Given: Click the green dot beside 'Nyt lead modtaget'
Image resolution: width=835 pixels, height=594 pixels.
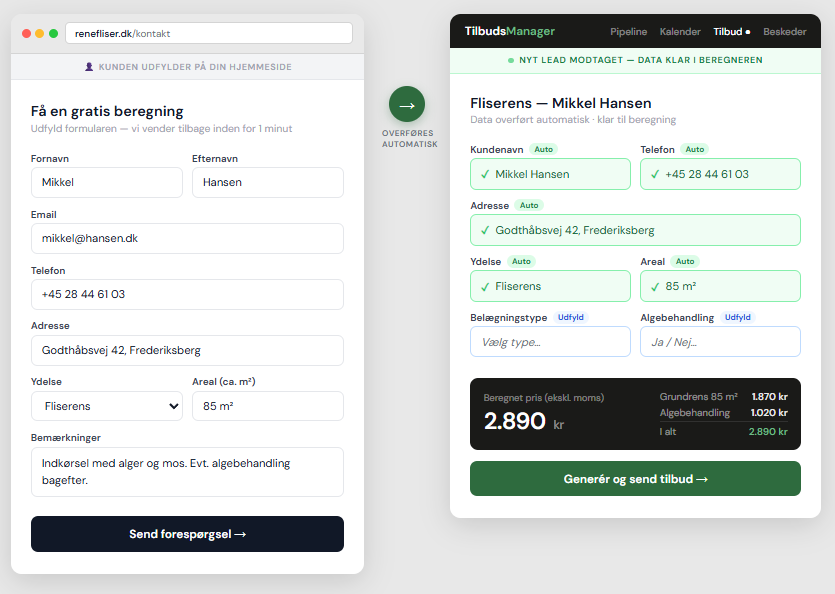Looking at the screenshot, I should pyautogui.click(x=511, y=60).
